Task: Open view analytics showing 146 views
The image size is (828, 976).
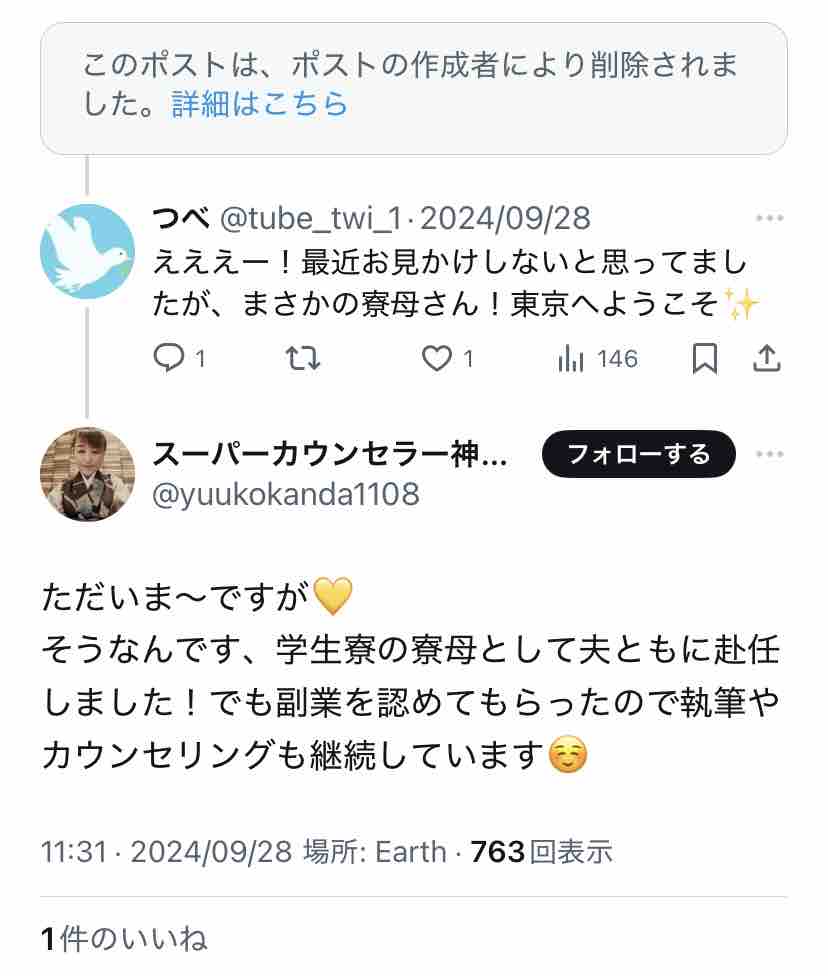Action: [x=598, y=359]
